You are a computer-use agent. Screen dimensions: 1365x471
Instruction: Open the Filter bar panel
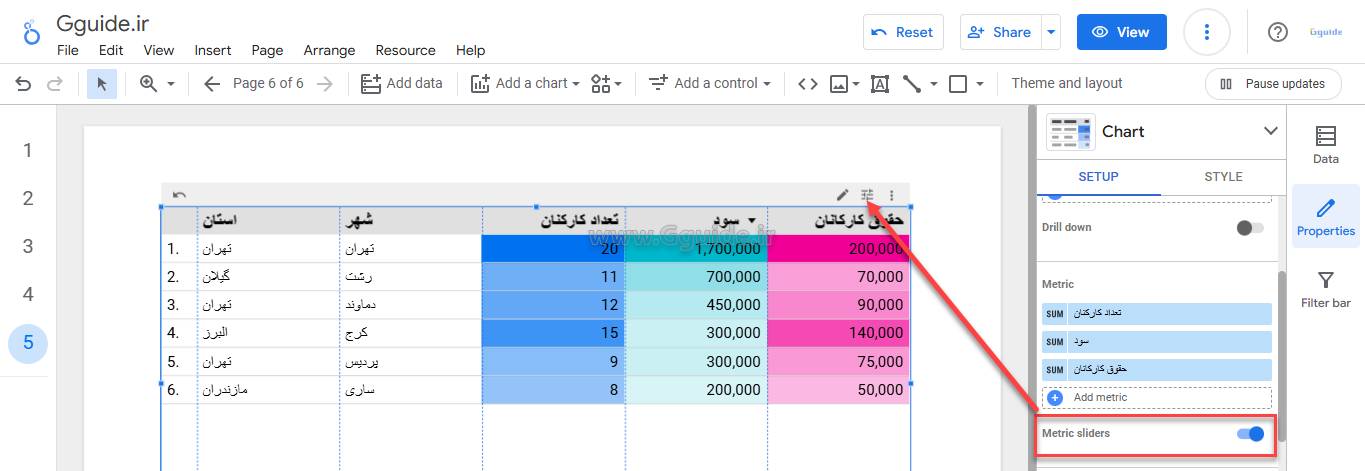pos(1325,289)
